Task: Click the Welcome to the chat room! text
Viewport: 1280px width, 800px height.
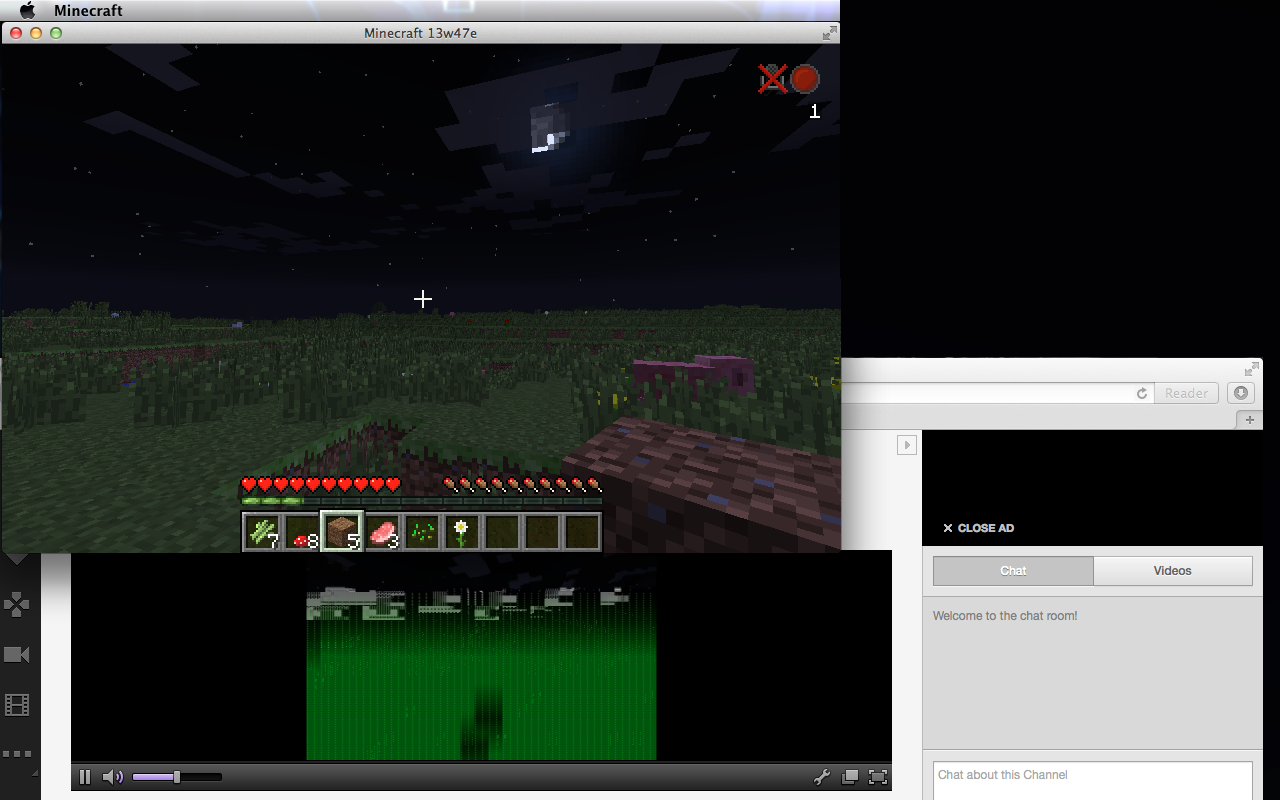Action: [1005, 616]
